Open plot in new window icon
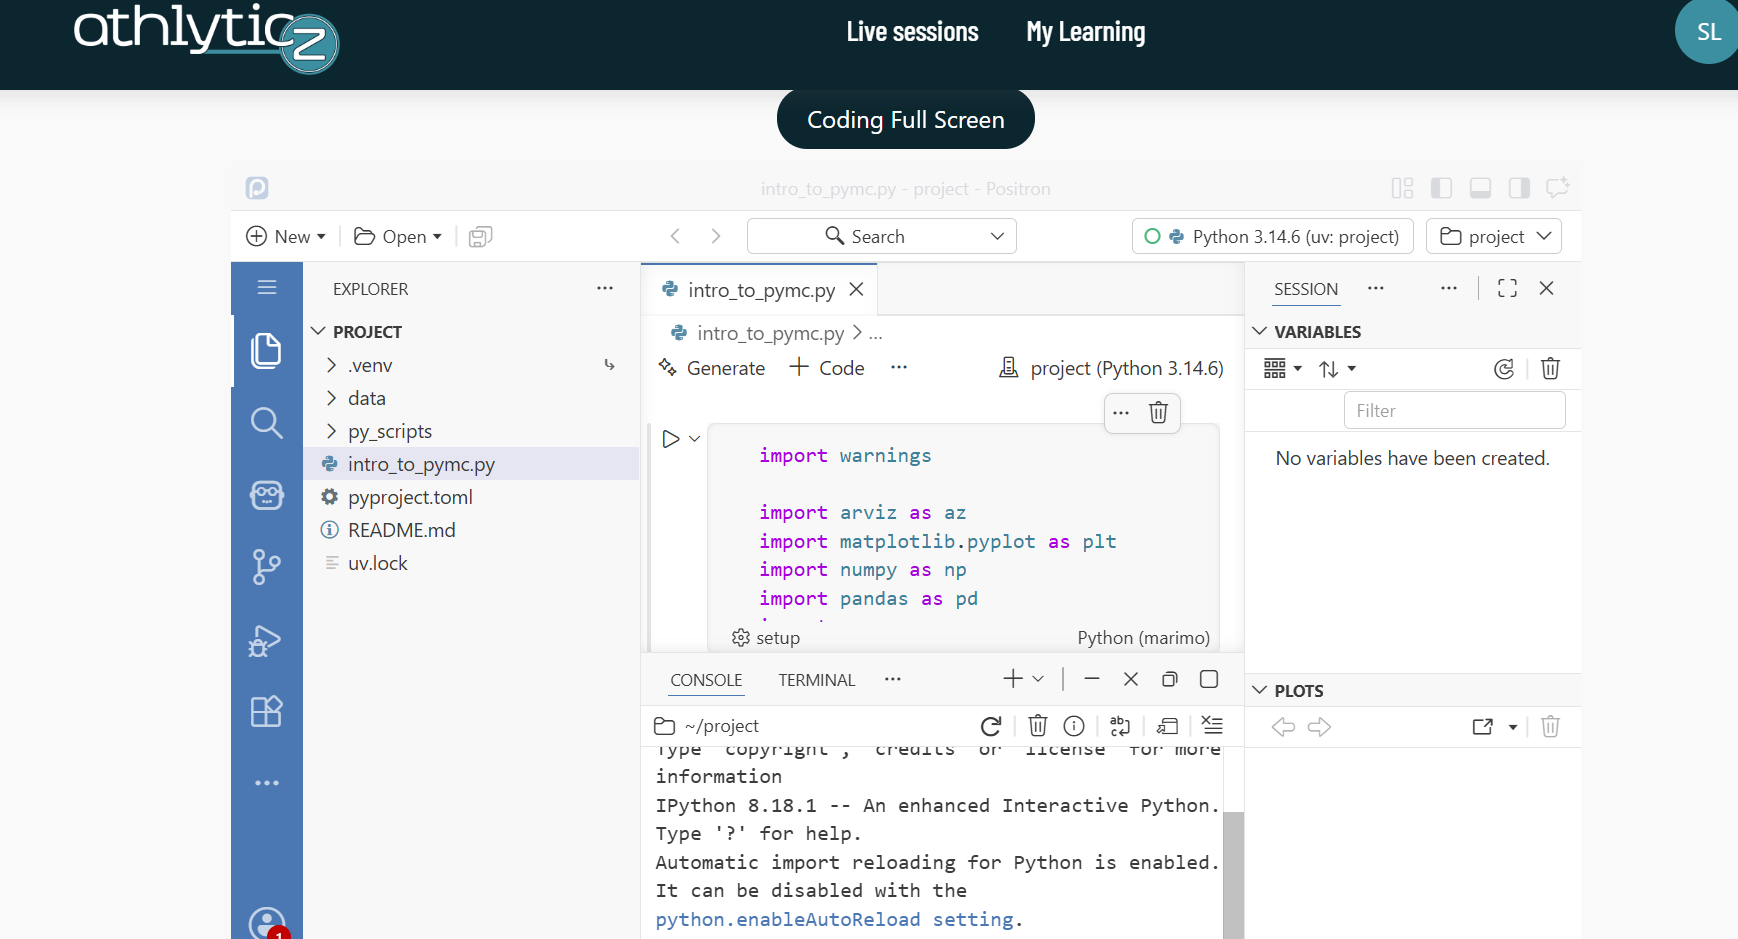The height and width of the screenshot is (939, 1738). 1483,727
